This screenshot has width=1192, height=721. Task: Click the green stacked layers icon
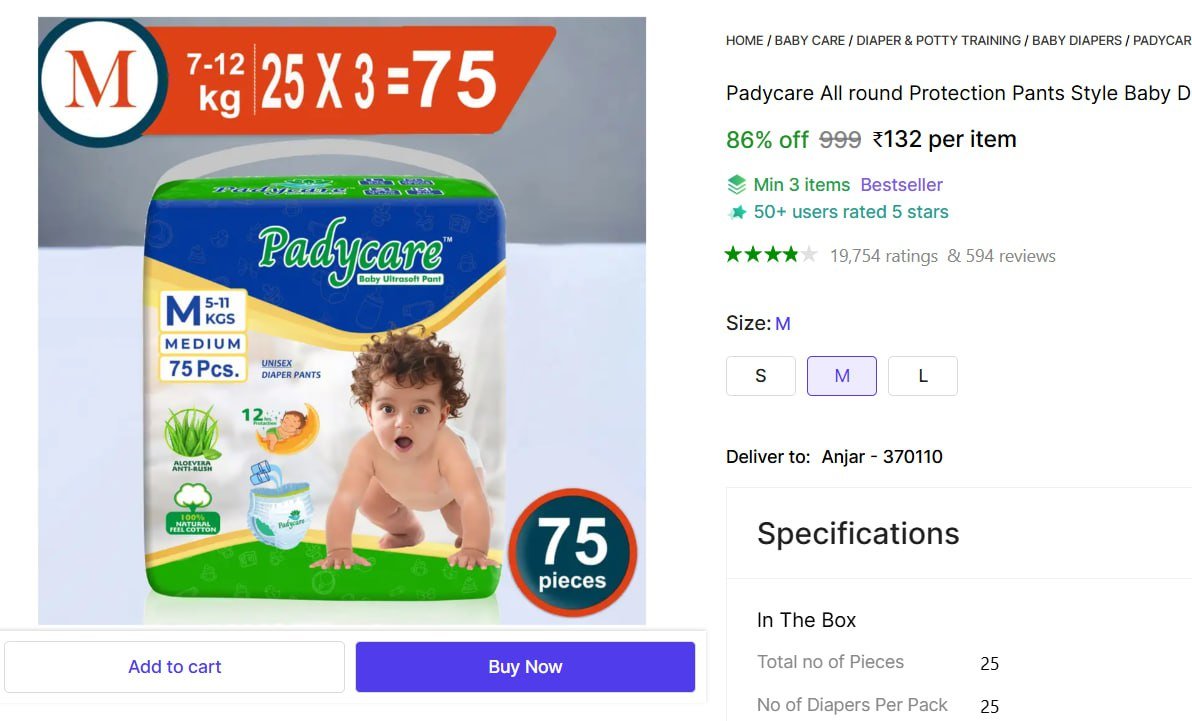(736, 185)
